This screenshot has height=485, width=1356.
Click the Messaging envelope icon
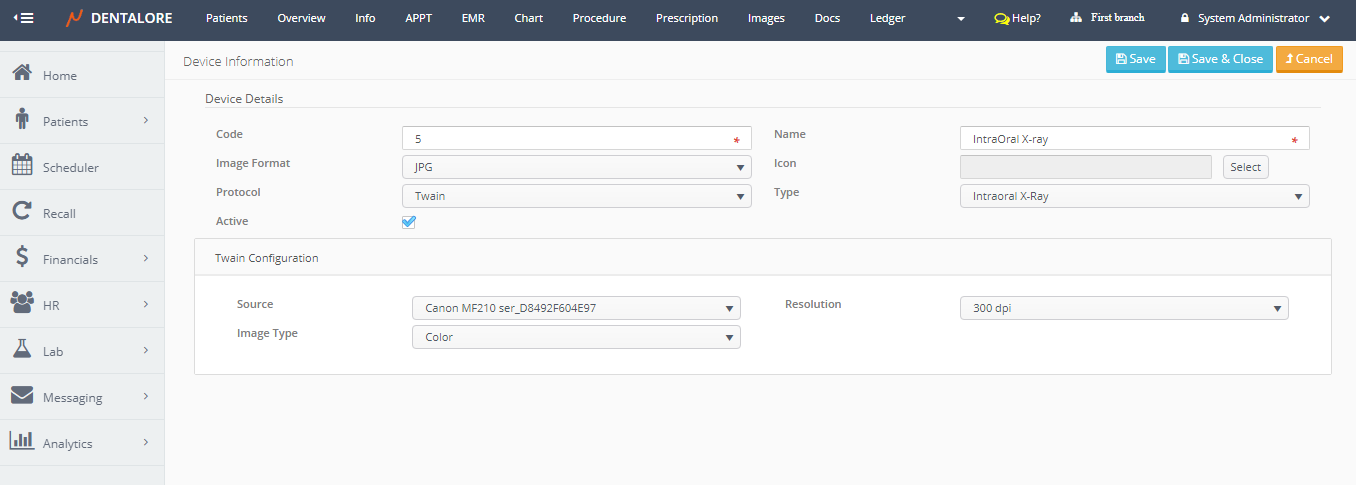click(22, 396)
